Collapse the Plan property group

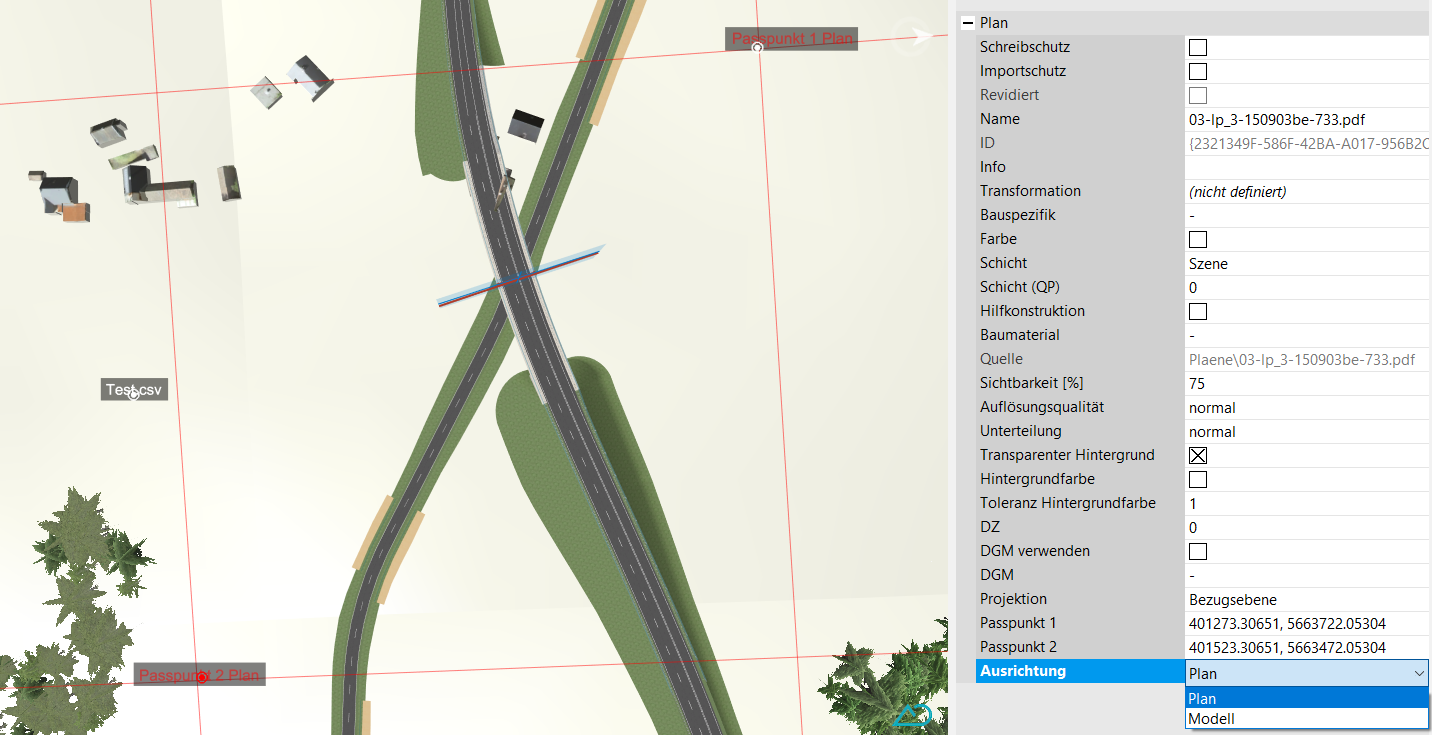(x=967, y=23)
